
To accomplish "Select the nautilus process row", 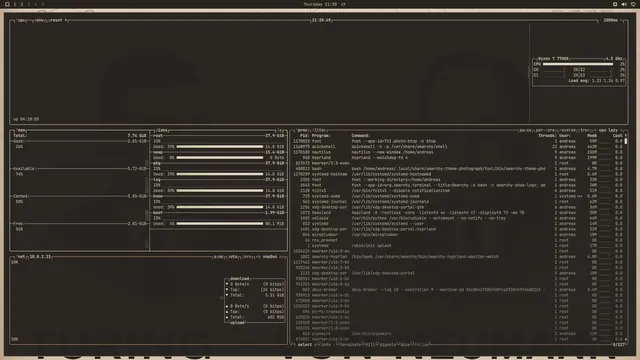I will pyautogui.click(x=458, y=152).
